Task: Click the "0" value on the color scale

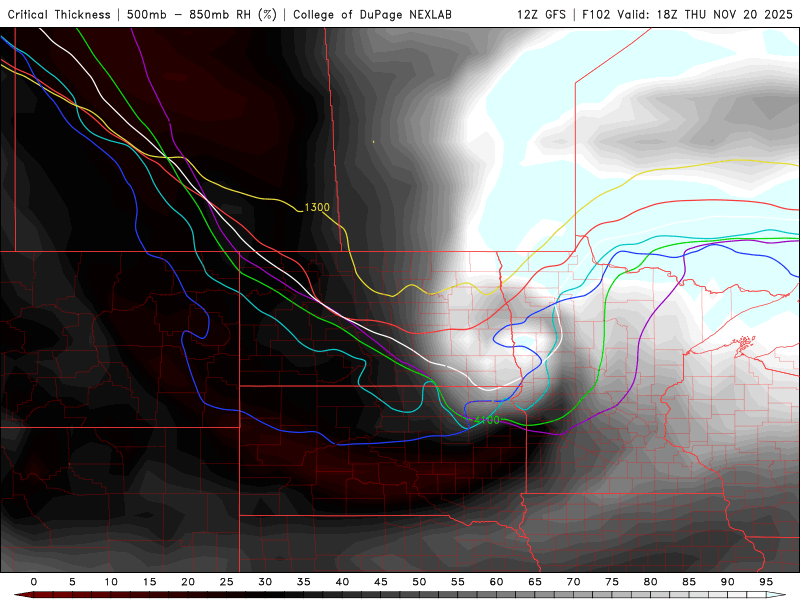Action: 34,582
